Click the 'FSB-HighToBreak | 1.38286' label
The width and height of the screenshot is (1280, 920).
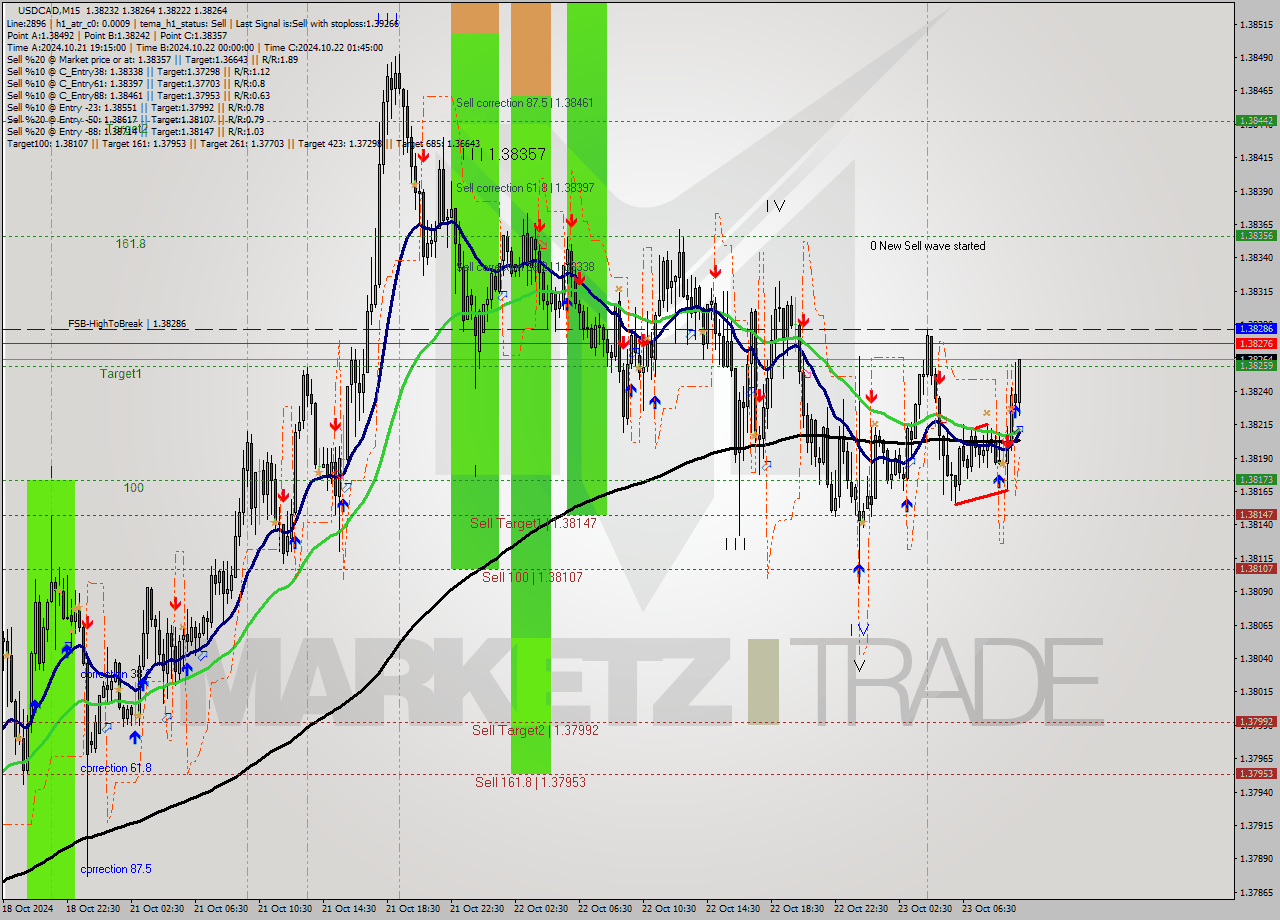(x=127, y=324)
